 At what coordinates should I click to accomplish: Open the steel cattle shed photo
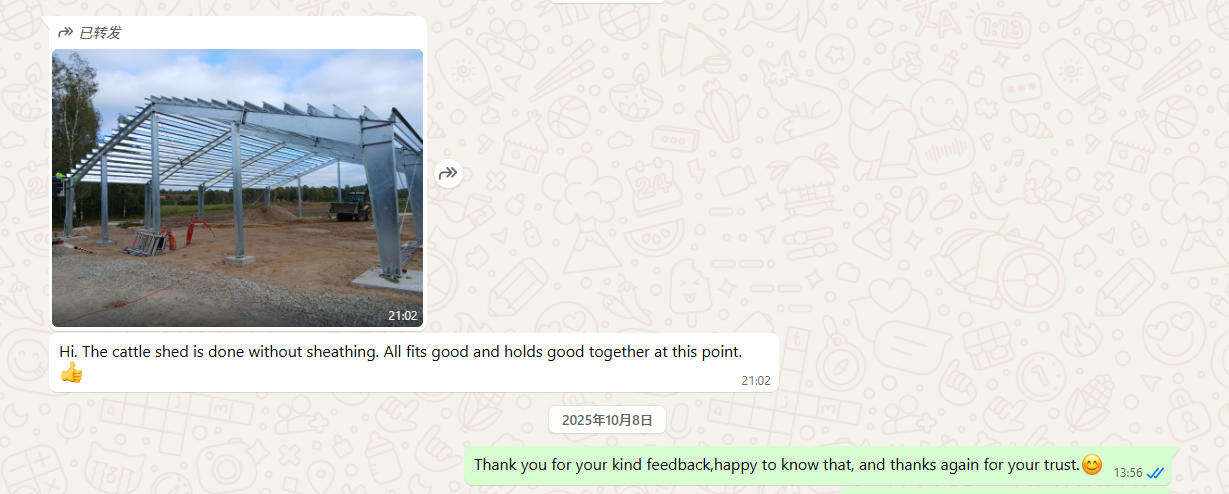coord(237,188)
